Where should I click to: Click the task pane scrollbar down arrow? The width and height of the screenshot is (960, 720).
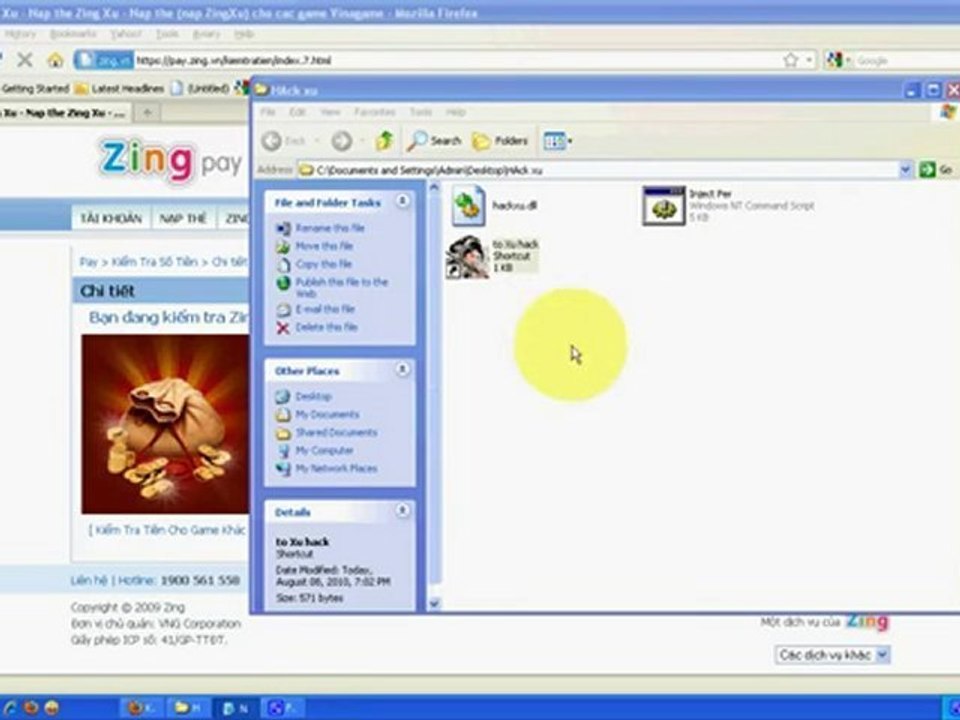point(434,604)
